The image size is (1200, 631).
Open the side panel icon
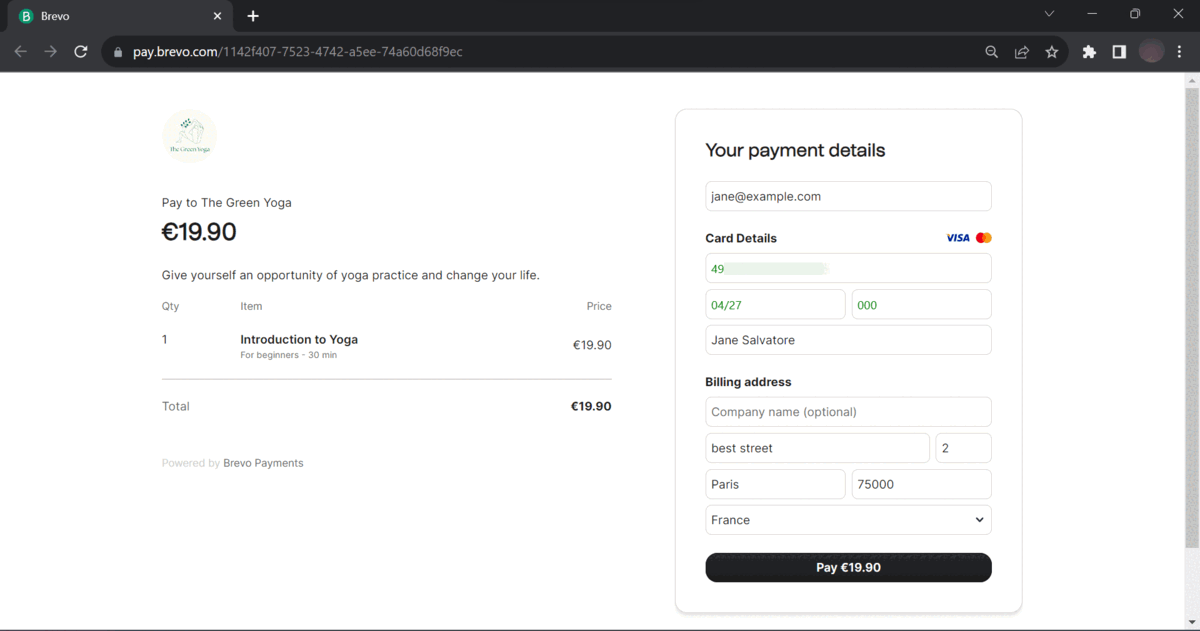pos(1119,51)
